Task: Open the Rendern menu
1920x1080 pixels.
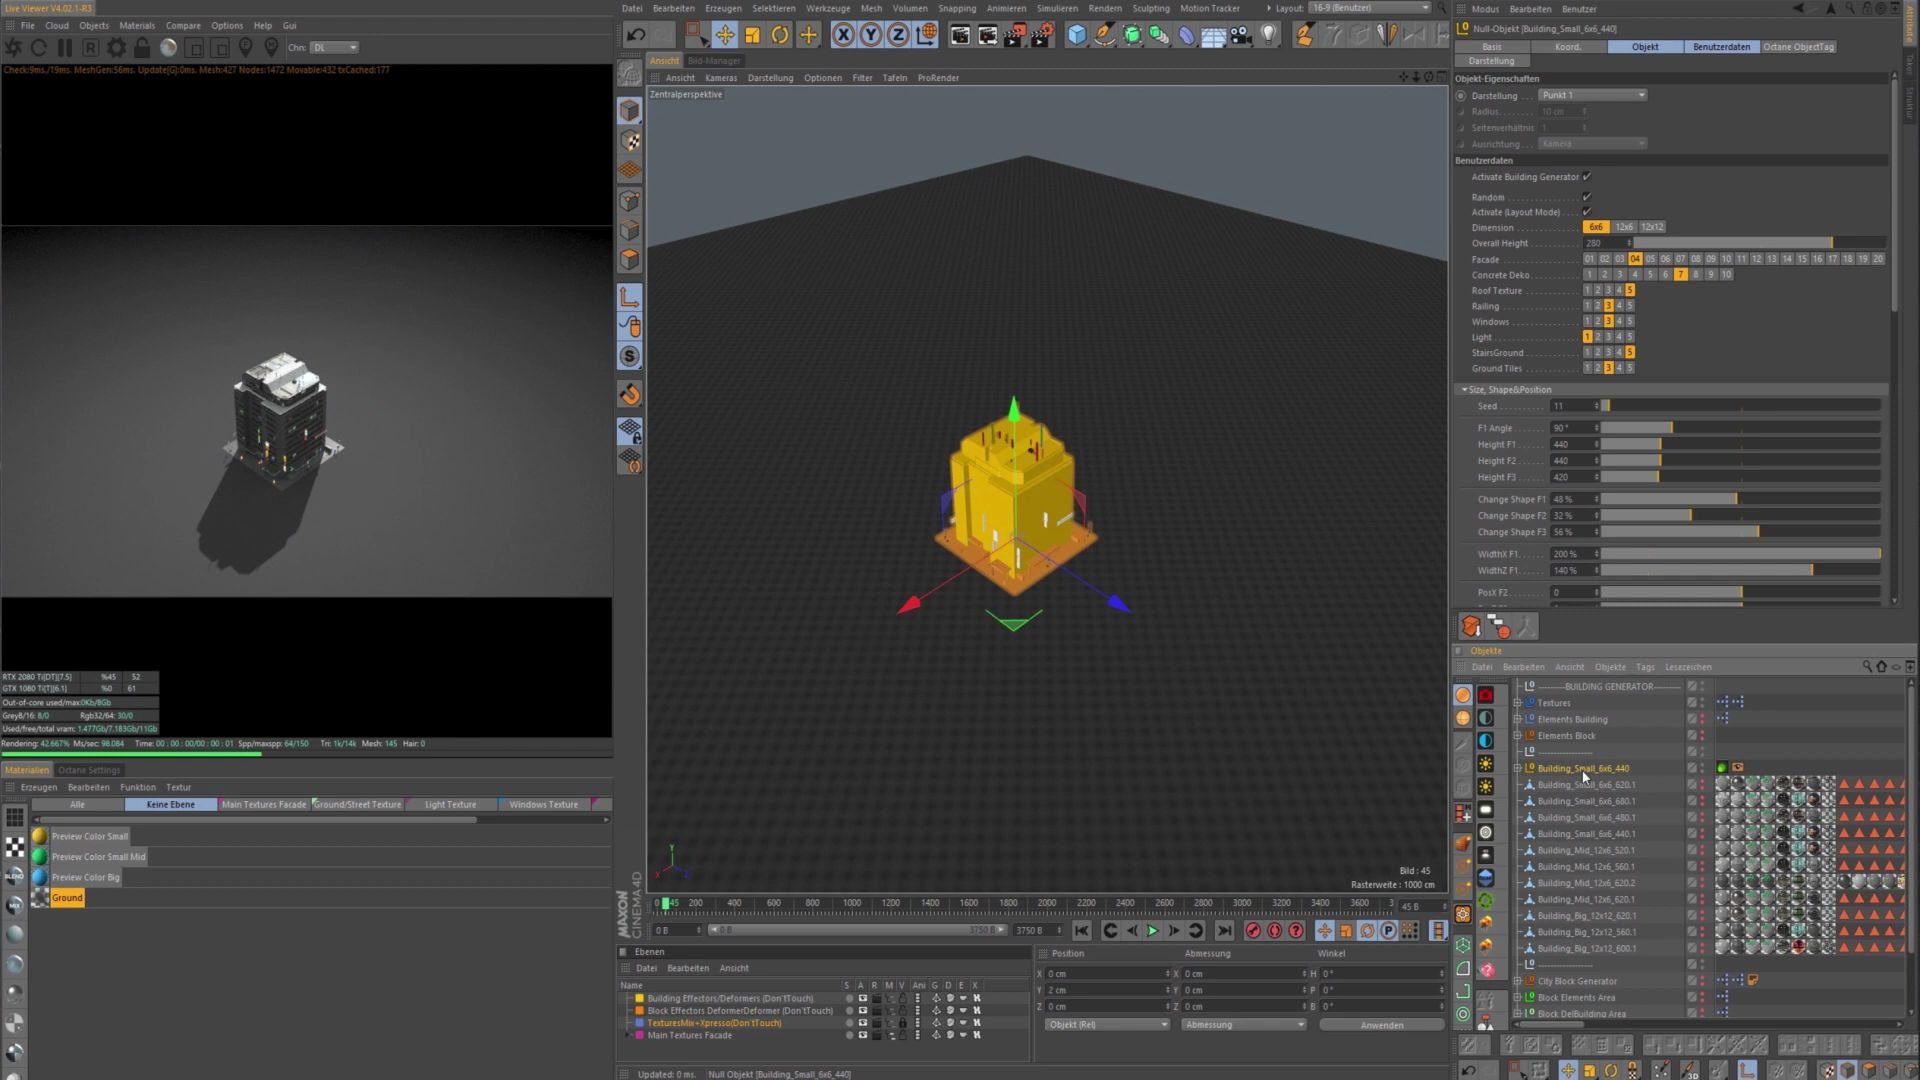Action: [x=1105, y=8]
